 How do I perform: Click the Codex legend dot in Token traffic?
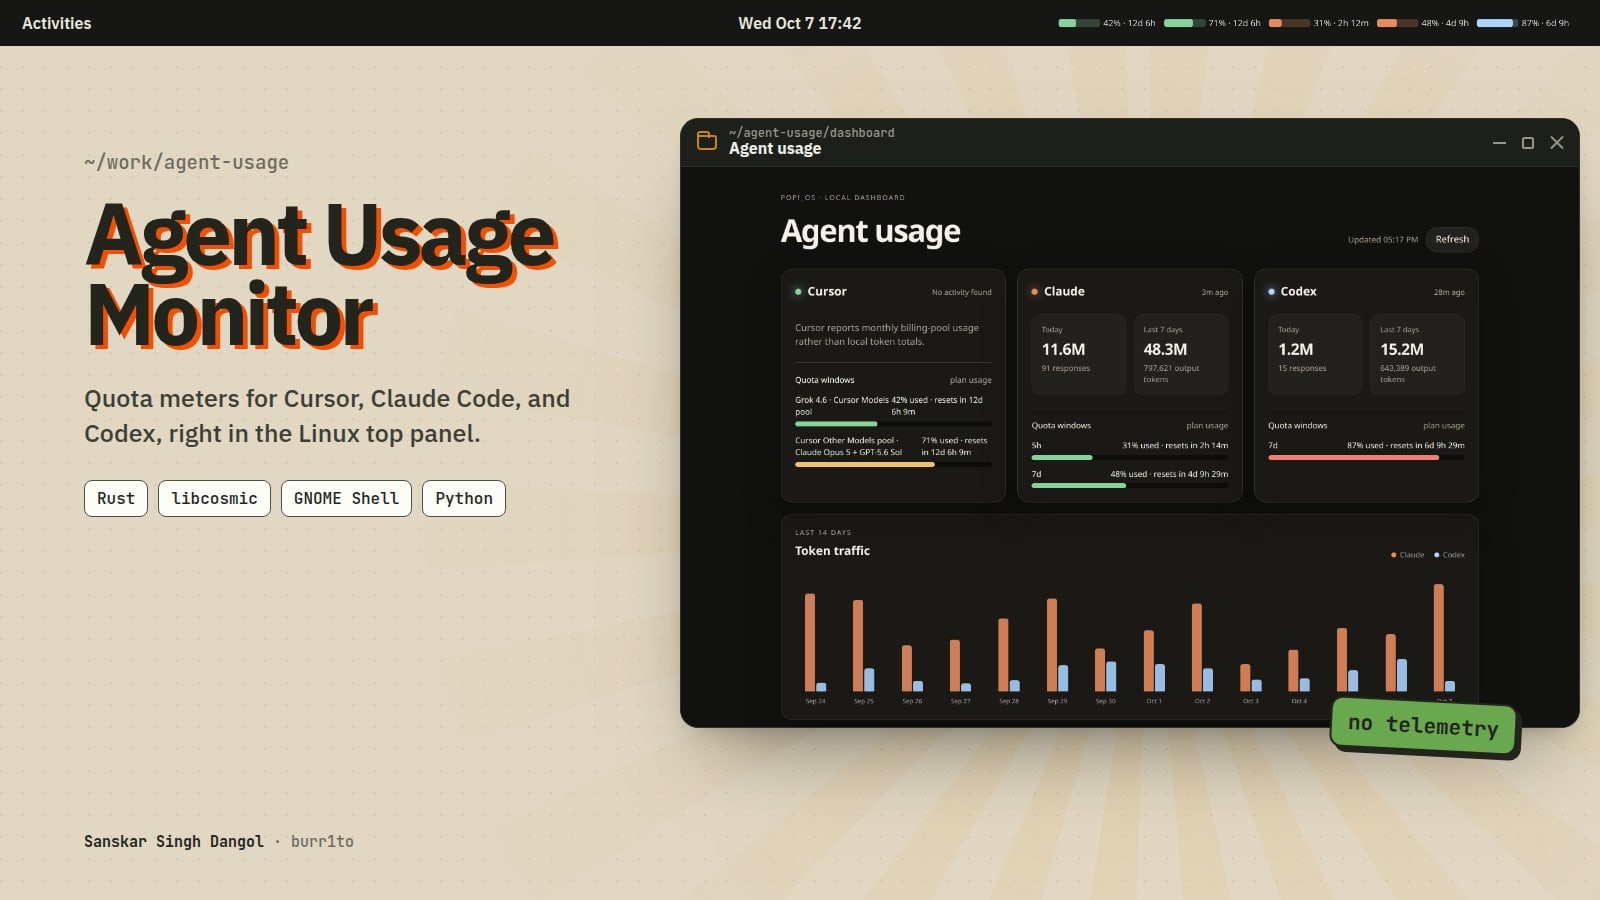pos(1437,555)
